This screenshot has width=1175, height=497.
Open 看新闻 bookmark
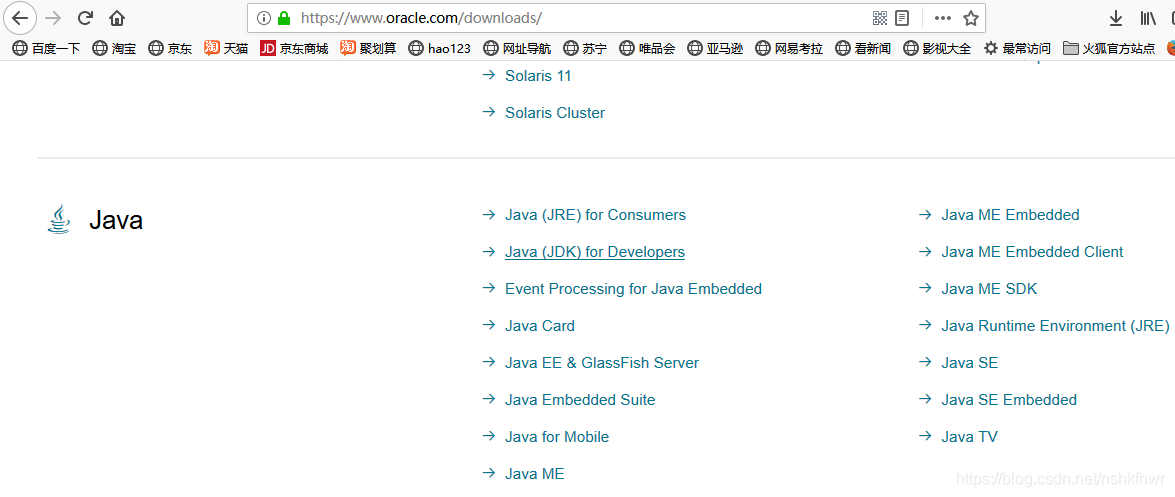(863, 49)
